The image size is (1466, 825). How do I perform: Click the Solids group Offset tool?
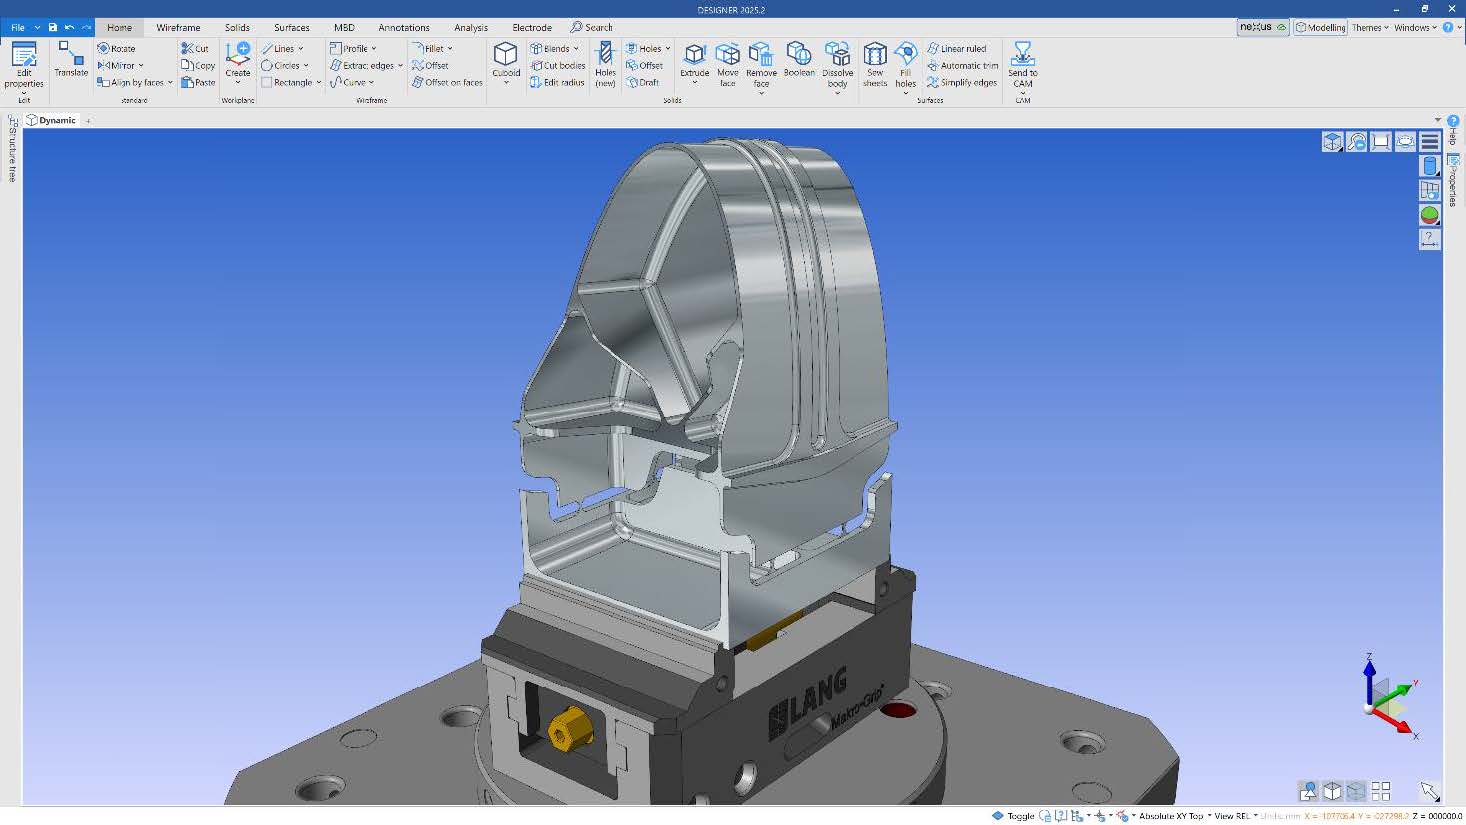[644, 65]
